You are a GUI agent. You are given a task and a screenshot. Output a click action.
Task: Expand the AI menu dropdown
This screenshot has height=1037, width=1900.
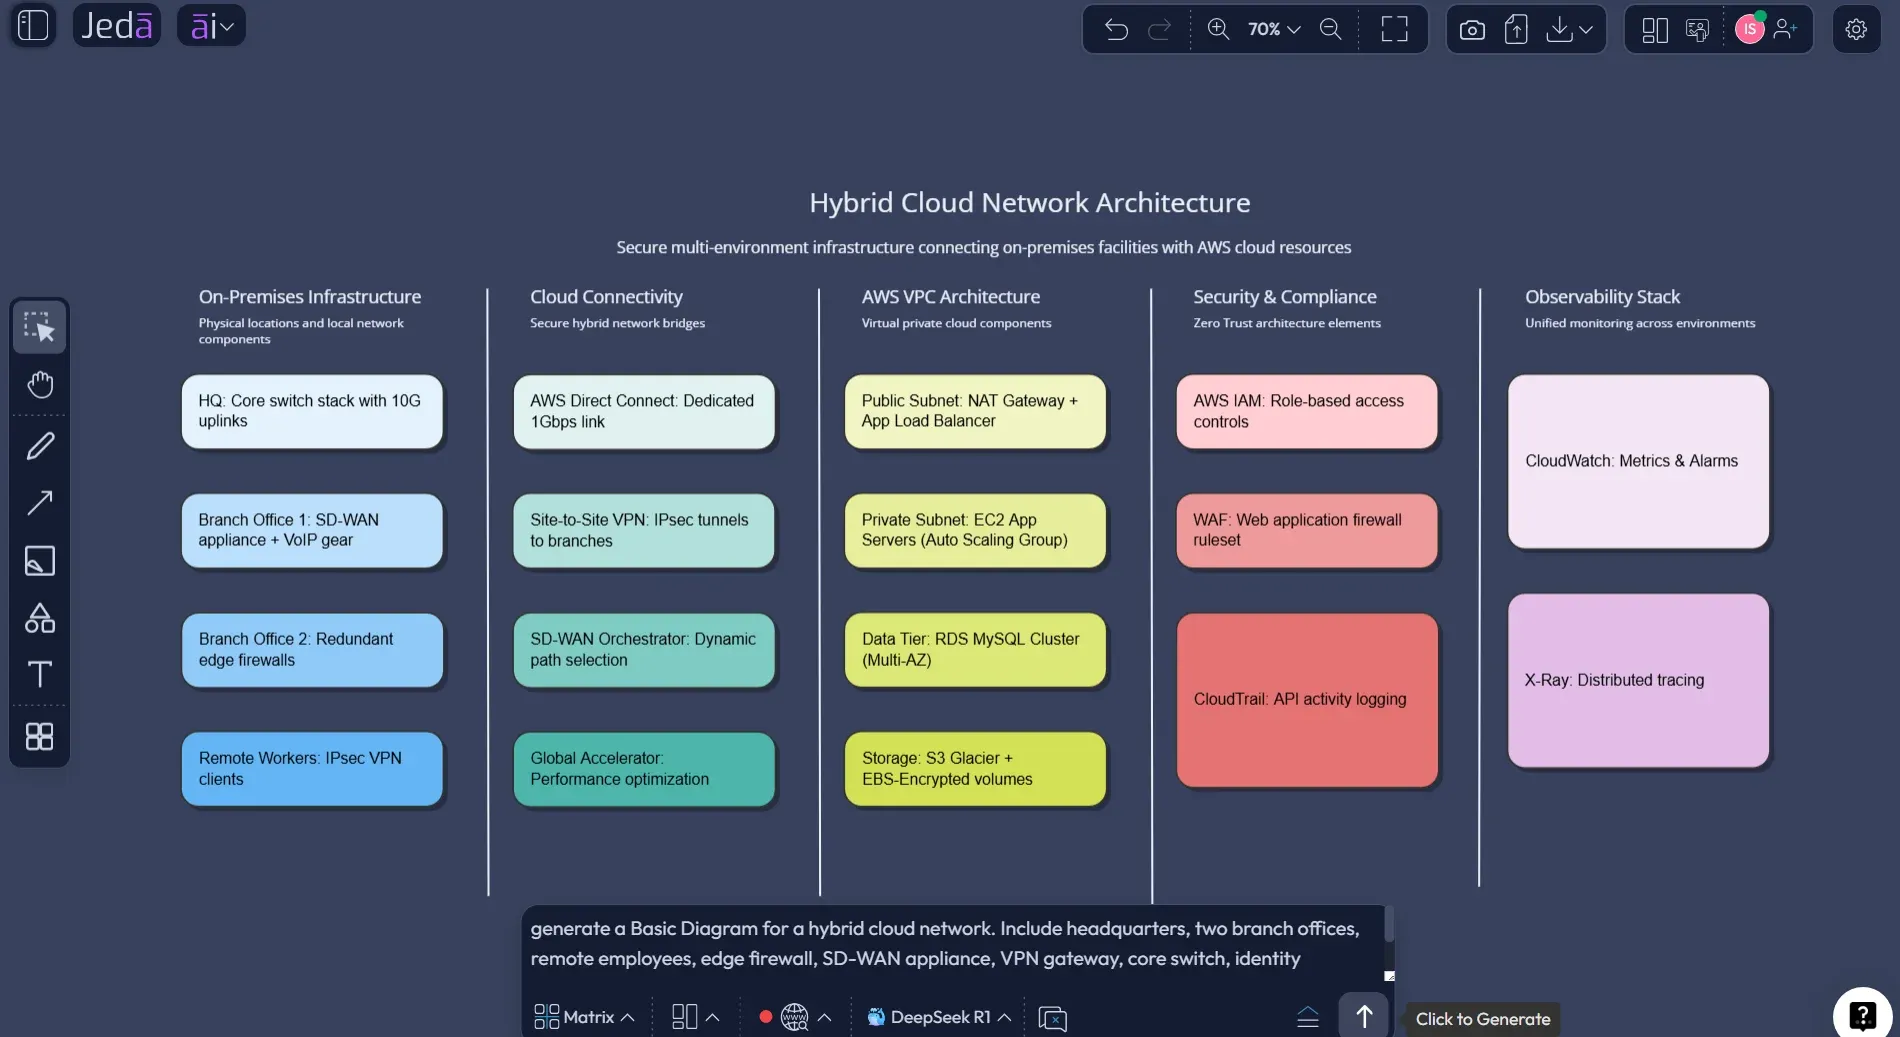[211, 25]
